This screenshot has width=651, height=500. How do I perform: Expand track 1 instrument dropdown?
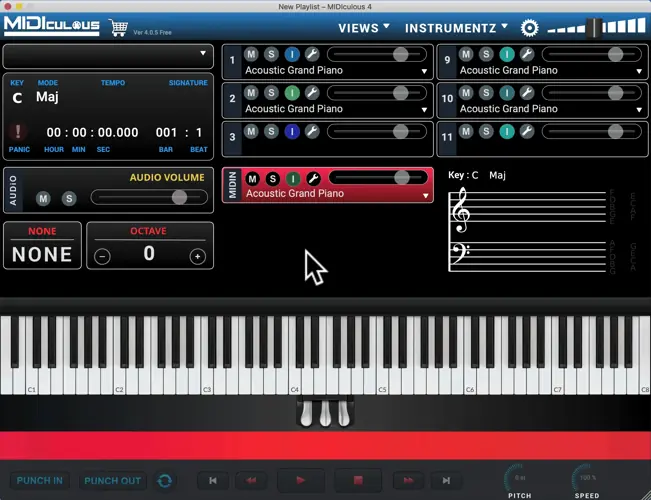pyautogui.click(x=425, y=71)
